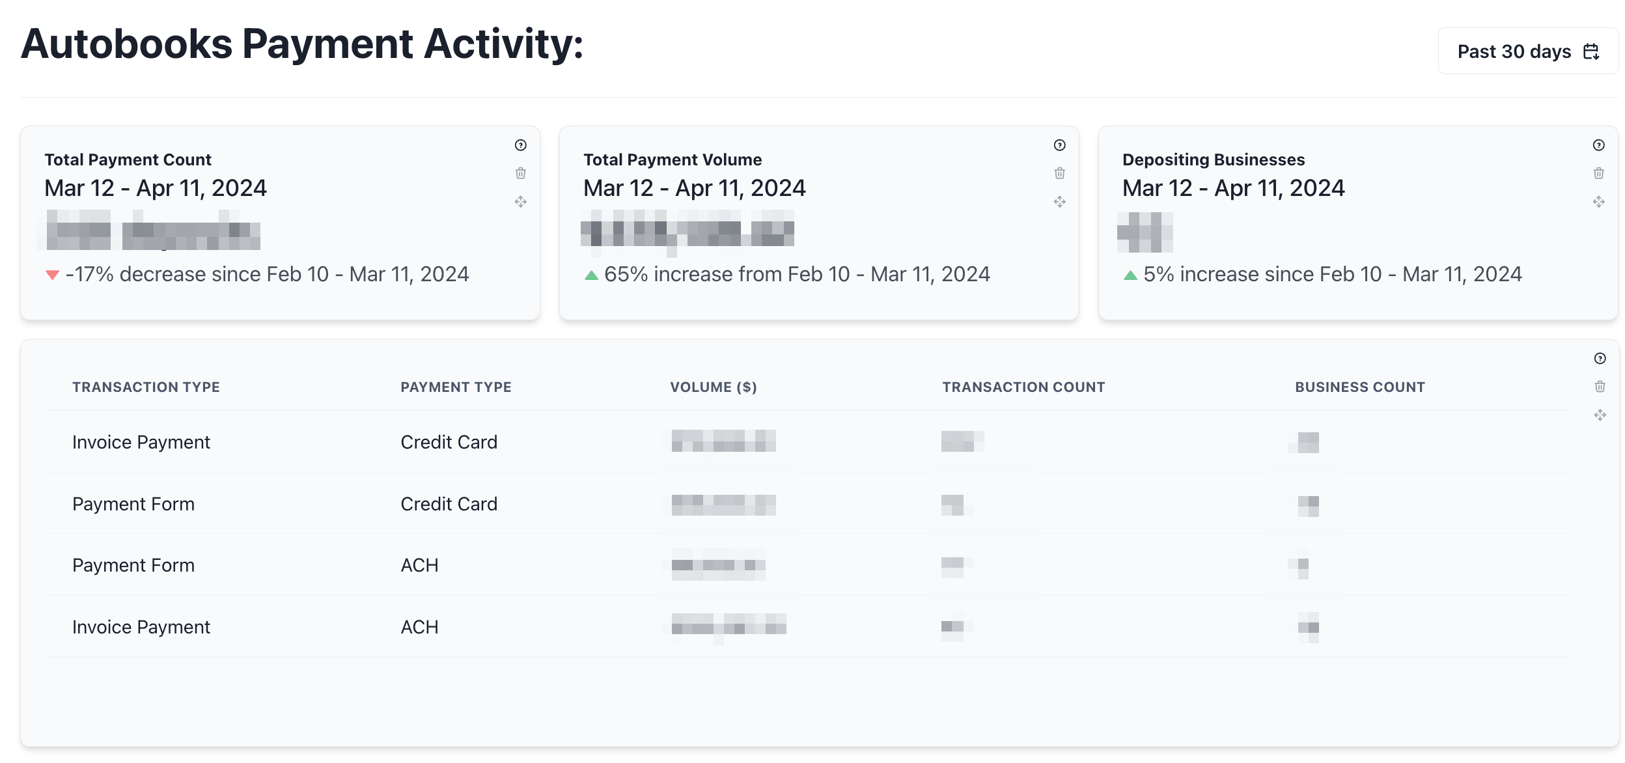Delete the Depositing Businesses card
Screen dimensions: 1625x763
point(1598,173)
